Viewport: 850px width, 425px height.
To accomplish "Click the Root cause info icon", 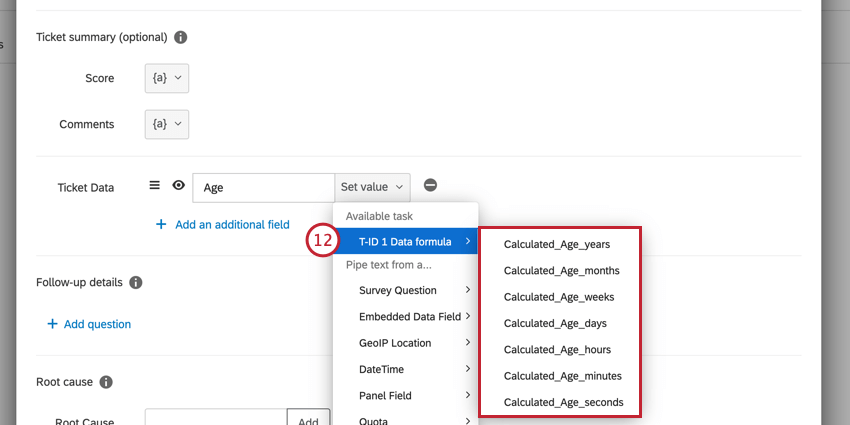I will tap(106, 382).
